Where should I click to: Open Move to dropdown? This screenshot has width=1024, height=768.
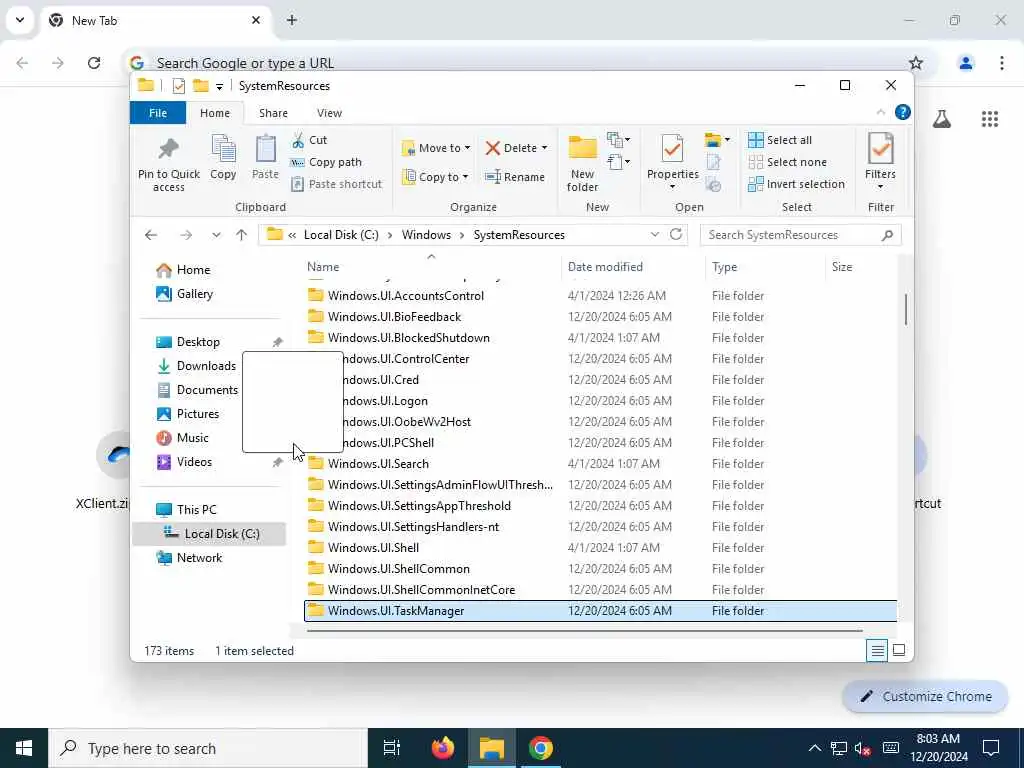pos(436,148)
